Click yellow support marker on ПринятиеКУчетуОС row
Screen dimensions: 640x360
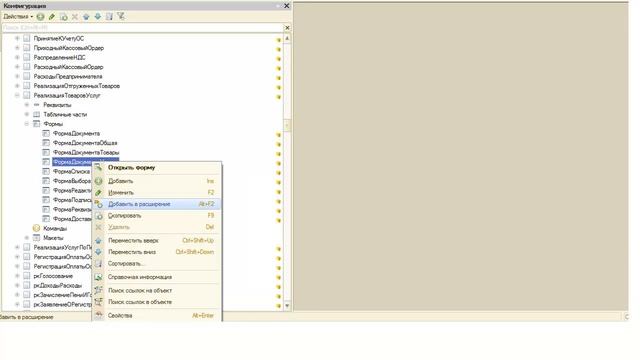coord(279,40)
